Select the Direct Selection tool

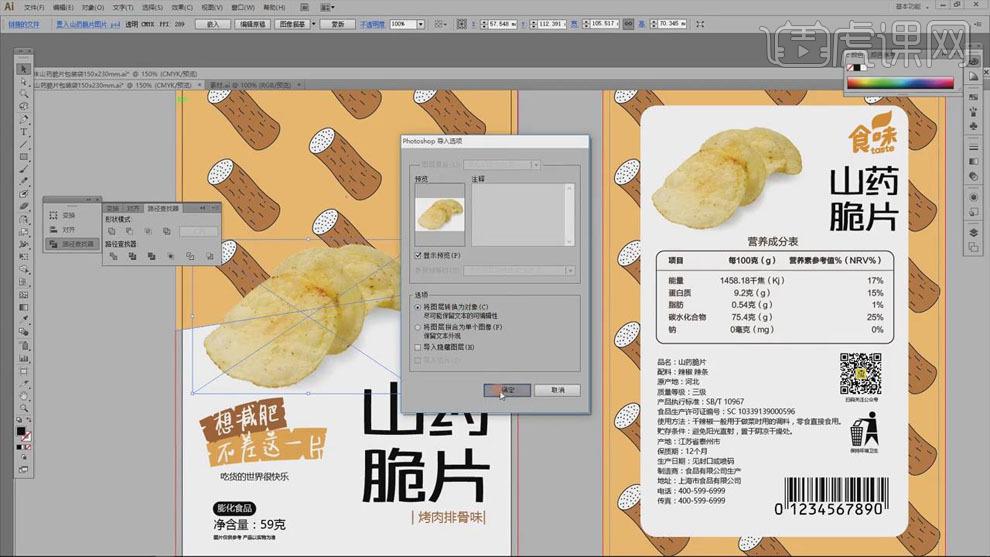[x=23, y=81]
